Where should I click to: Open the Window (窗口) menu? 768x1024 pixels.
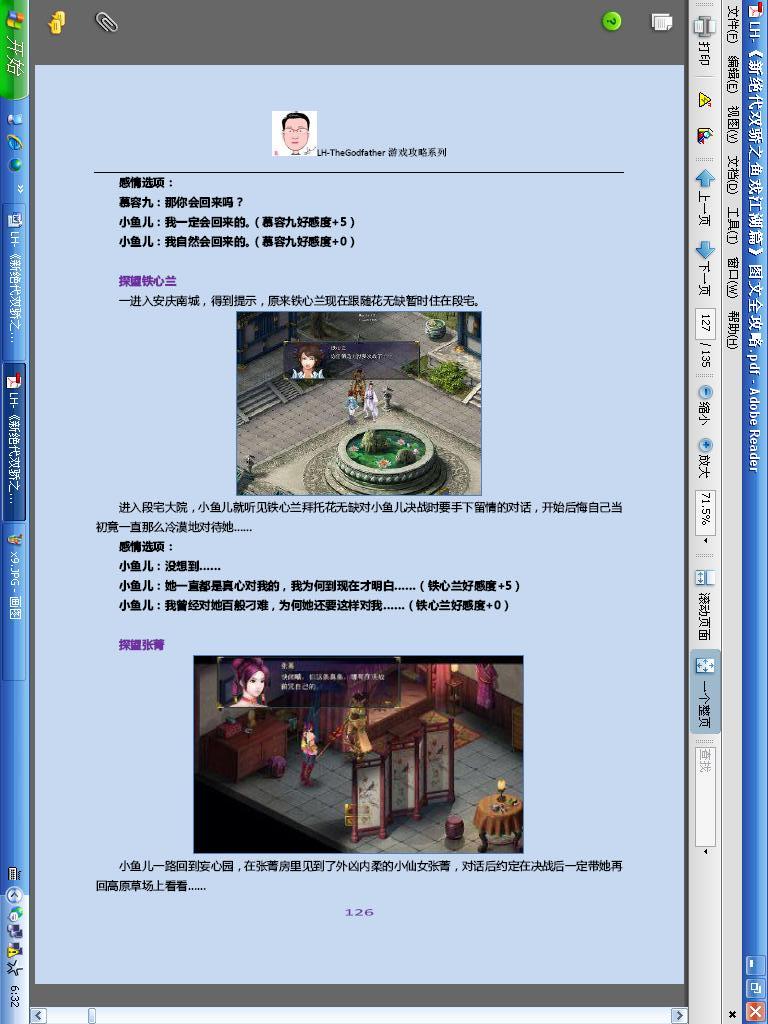pos(733,278)
